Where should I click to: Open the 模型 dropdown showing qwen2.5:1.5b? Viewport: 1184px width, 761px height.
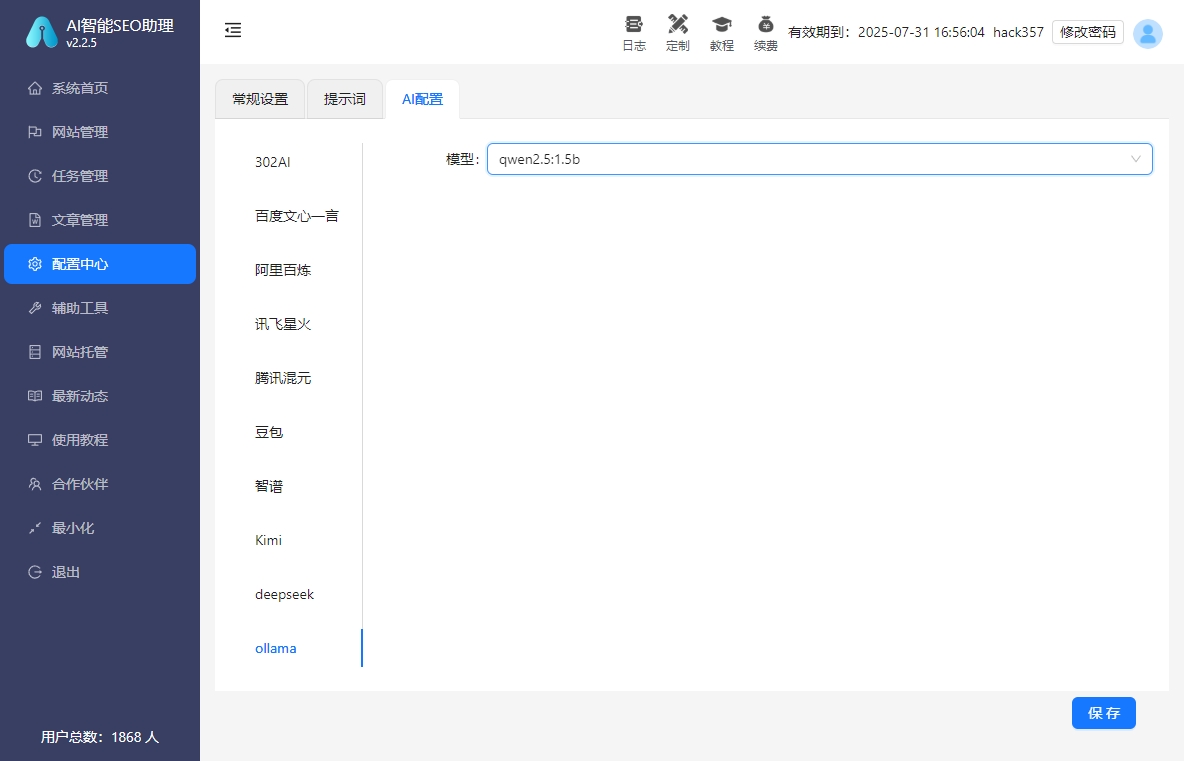point(819,159)
